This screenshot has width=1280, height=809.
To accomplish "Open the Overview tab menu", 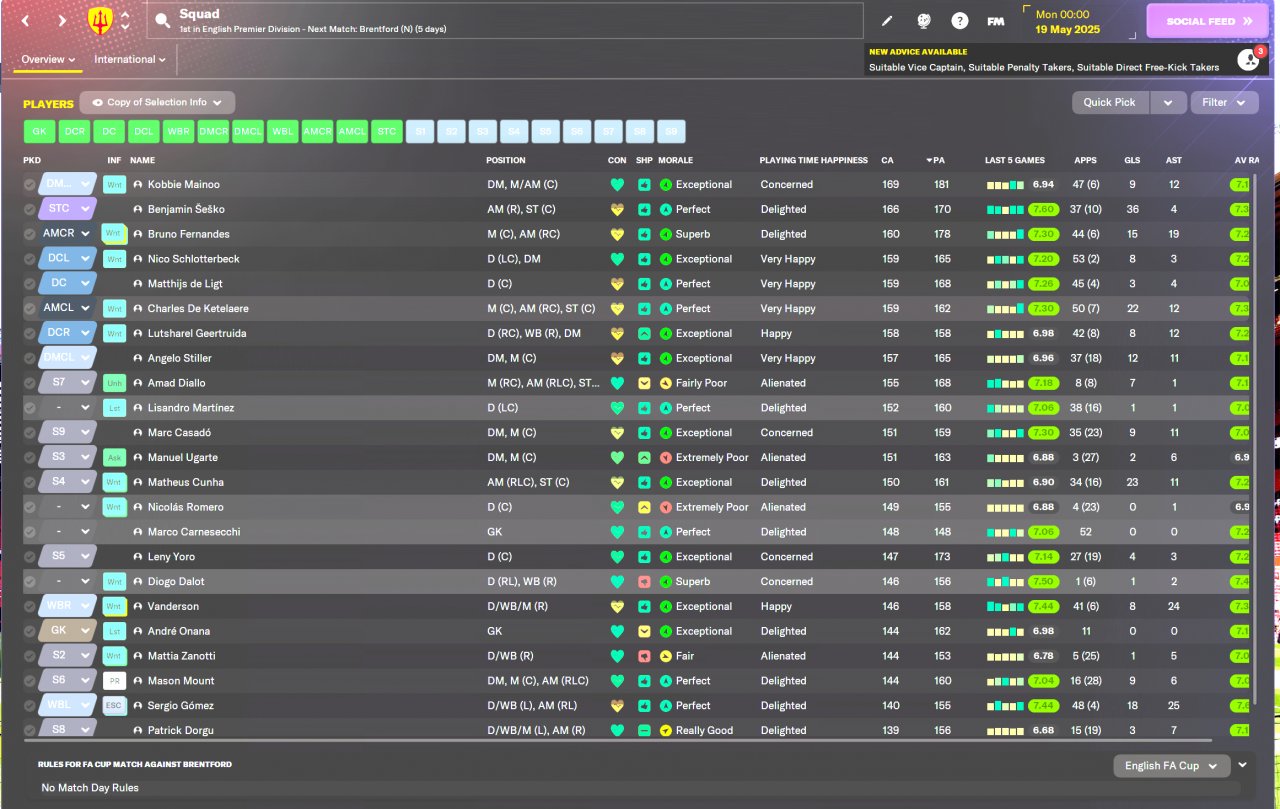I will tap(49, 60).
